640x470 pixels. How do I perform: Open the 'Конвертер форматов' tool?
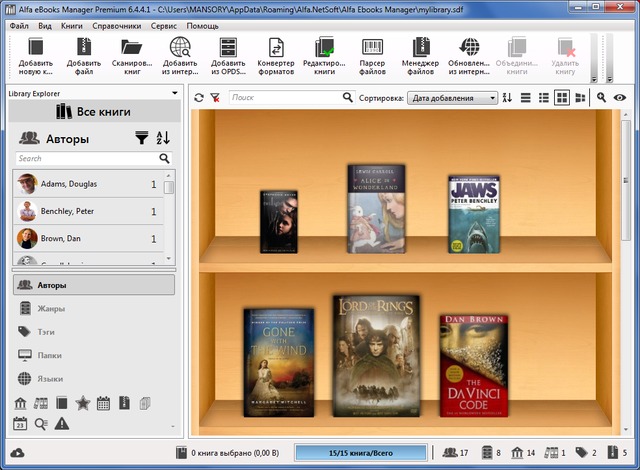pyautogui.click(x=276, y=47)
